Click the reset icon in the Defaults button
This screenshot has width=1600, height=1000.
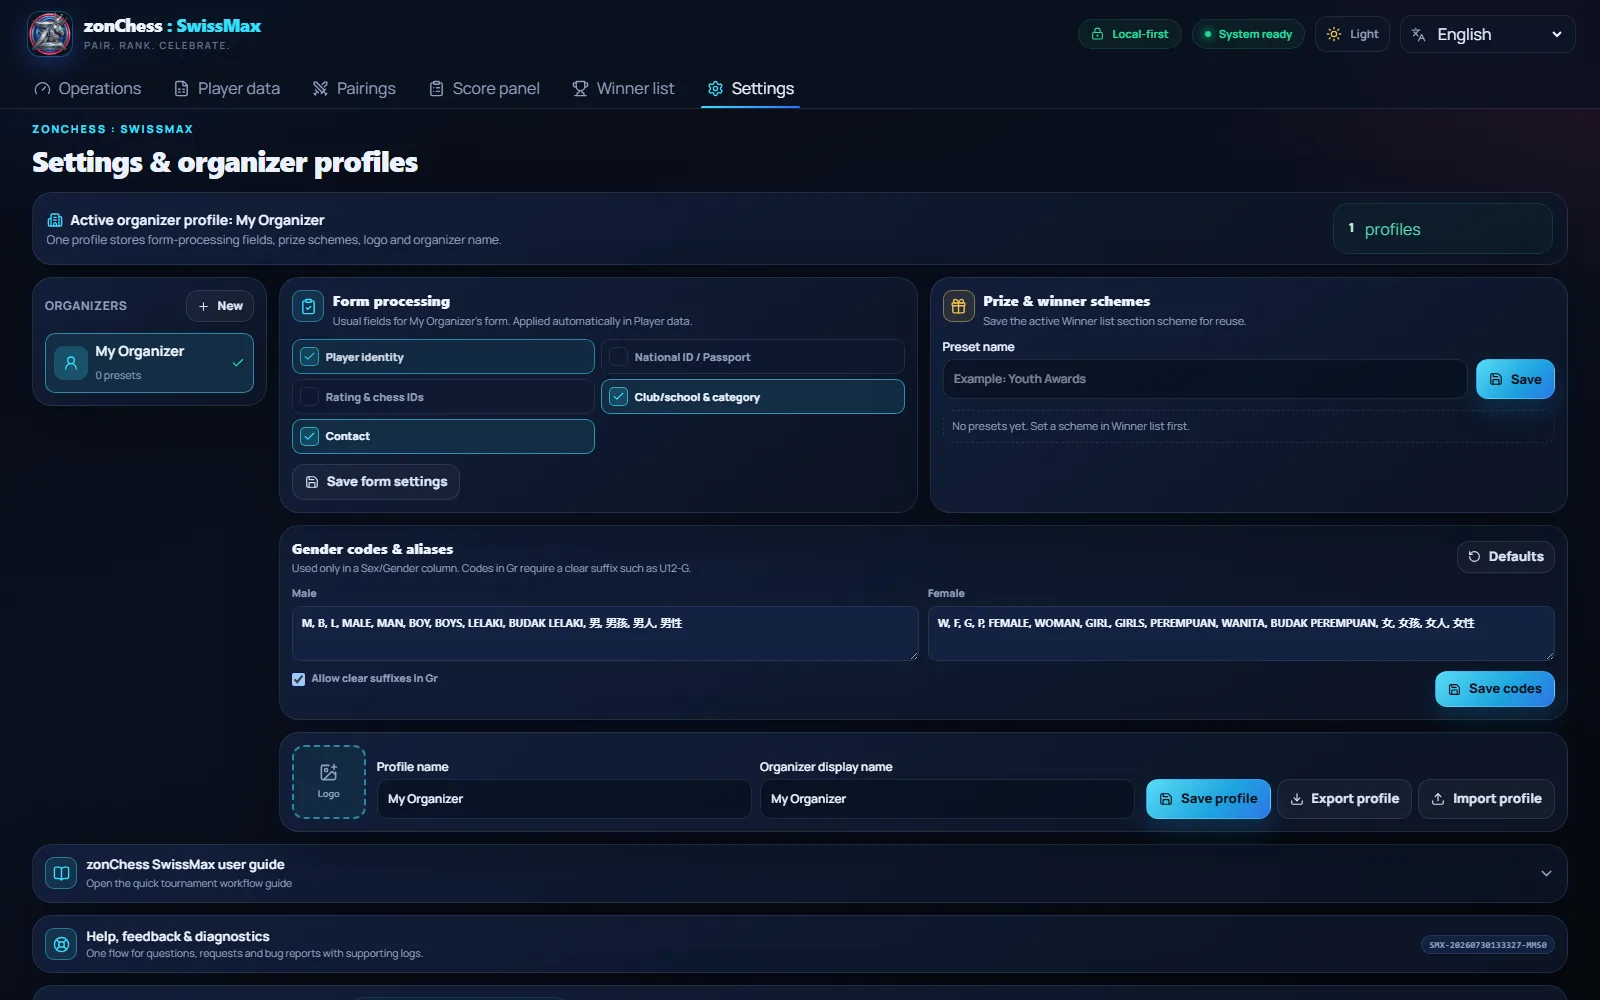[x=1474, y=557]
